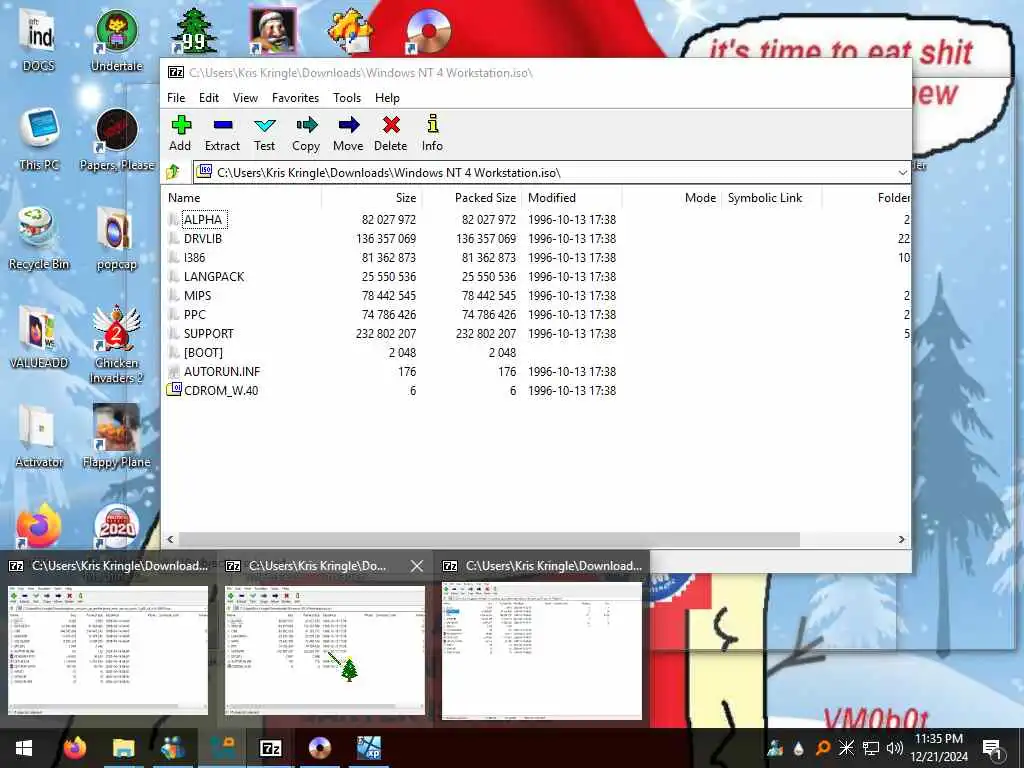Sort by the Symbolic Link column header
Image resolution: width=1024 pixels, height=768 pixels.
[771, 198]
